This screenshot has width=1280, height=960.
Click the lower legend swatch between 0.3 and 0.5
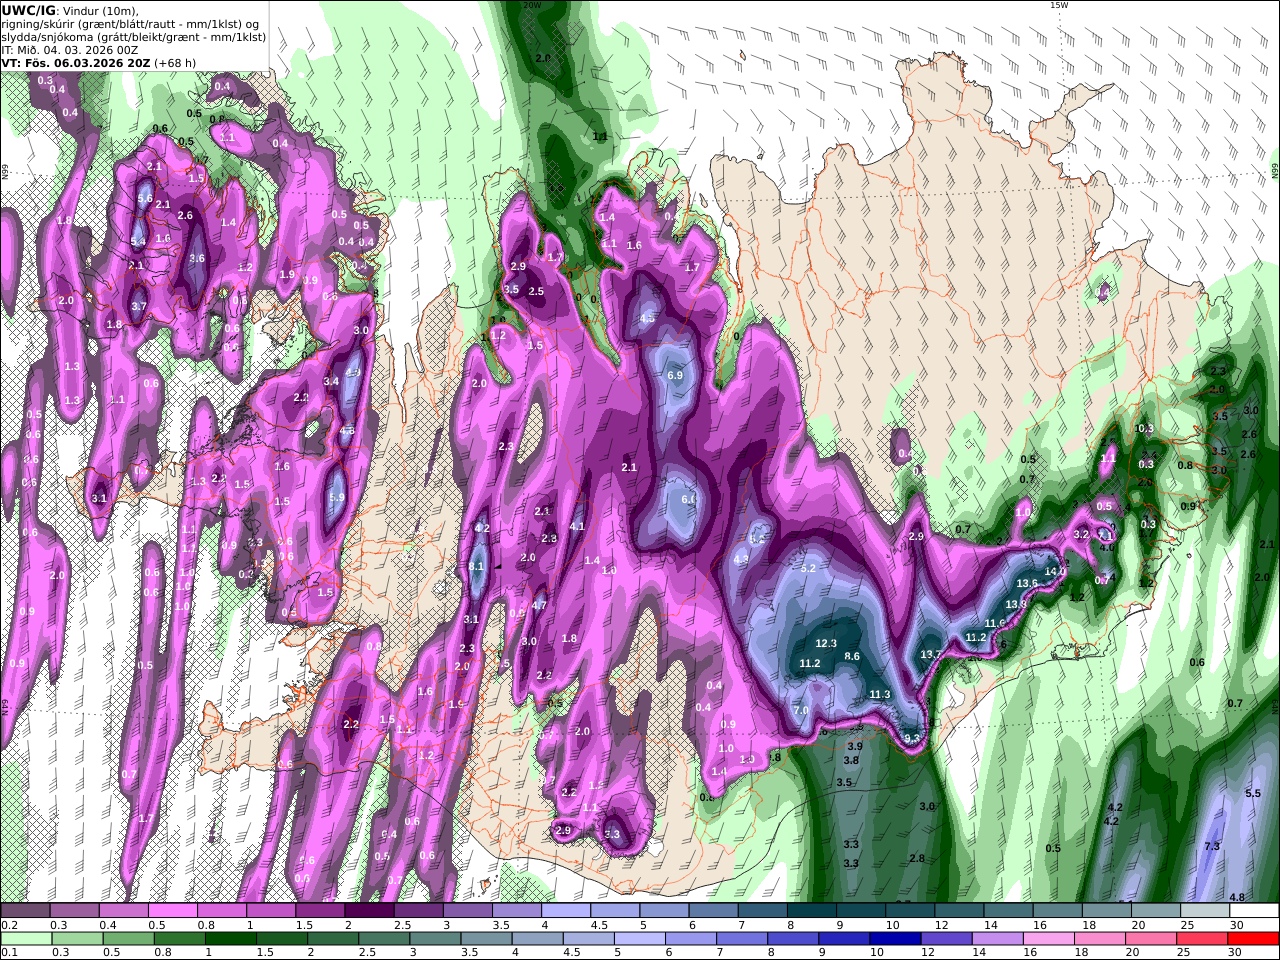pos(80,939)
